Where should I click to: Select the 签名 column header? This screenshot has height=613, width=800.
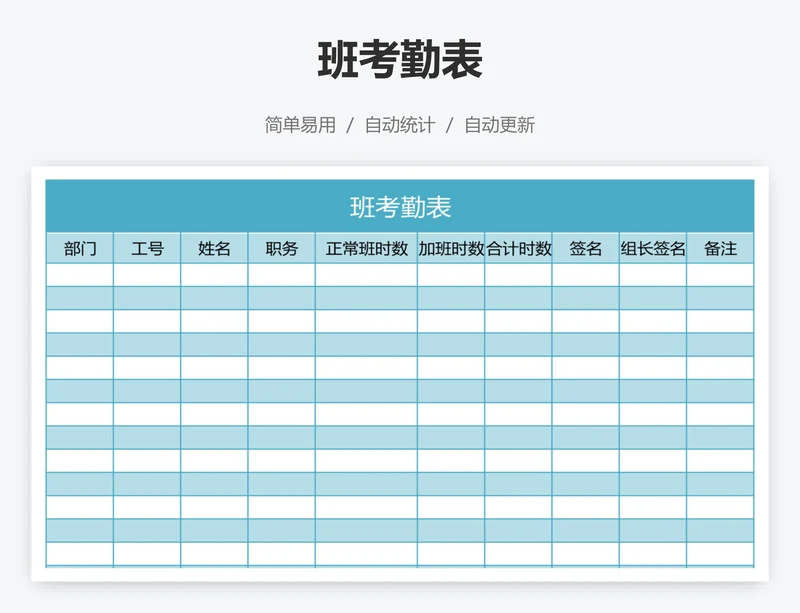(x=586, y=249)
